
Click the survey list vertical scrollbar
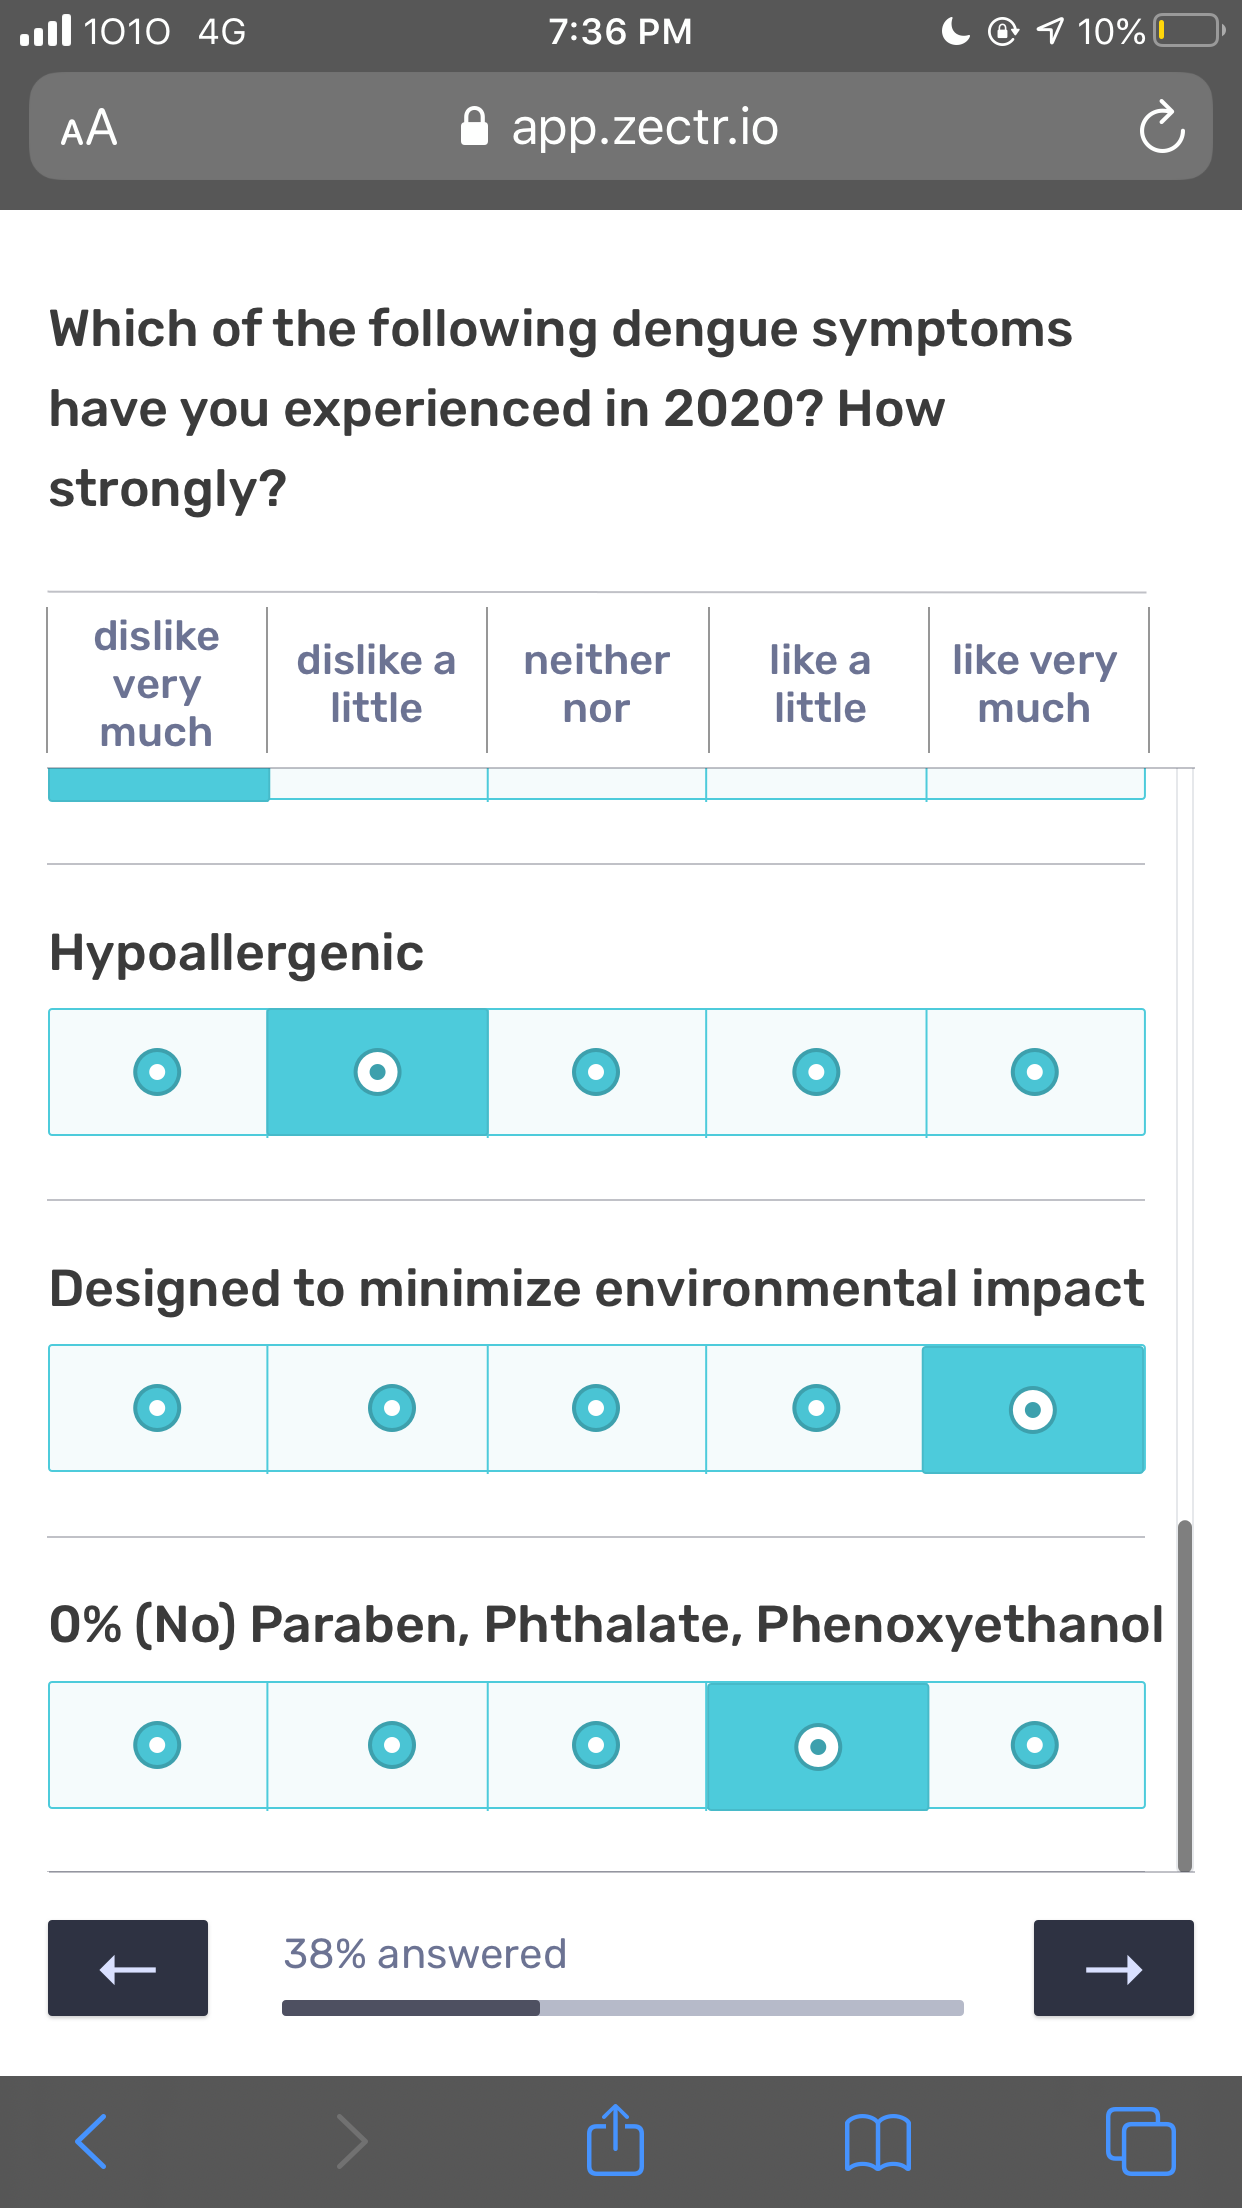point(1185,1696)
